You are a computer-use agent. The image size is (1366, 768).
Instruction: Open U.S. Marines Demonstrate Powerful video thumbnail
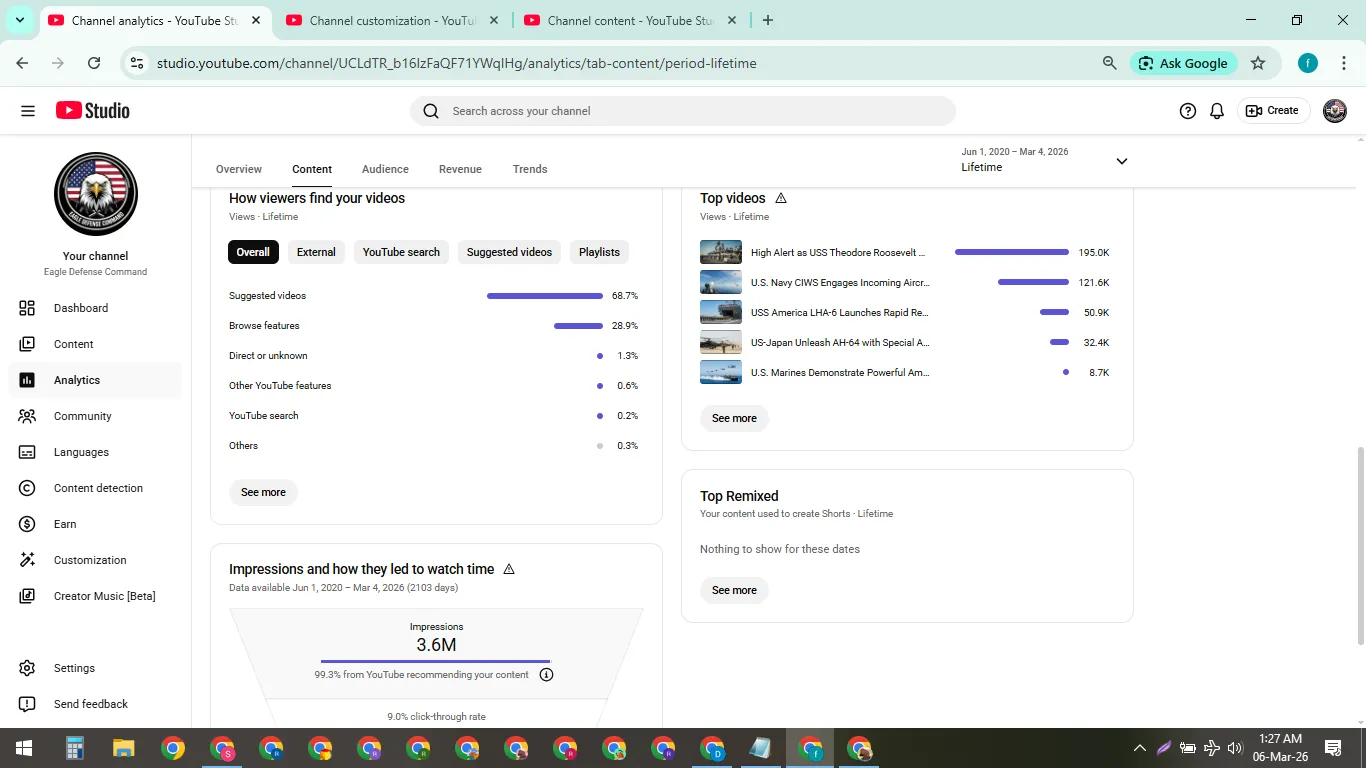coord(721,372)
